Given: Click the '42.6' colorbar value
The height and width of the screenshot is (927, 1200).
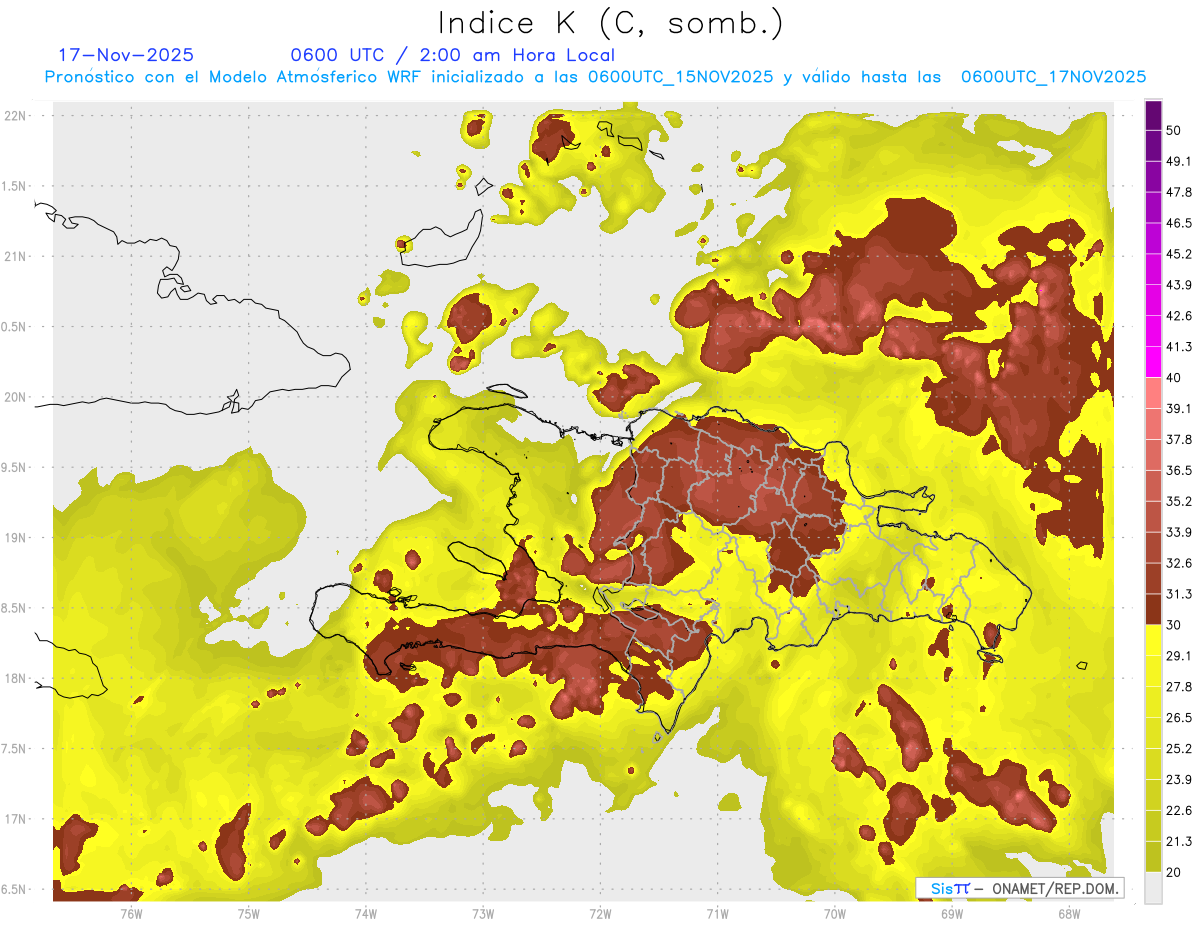Looking at the screenshot, I should click(1179, 316).
